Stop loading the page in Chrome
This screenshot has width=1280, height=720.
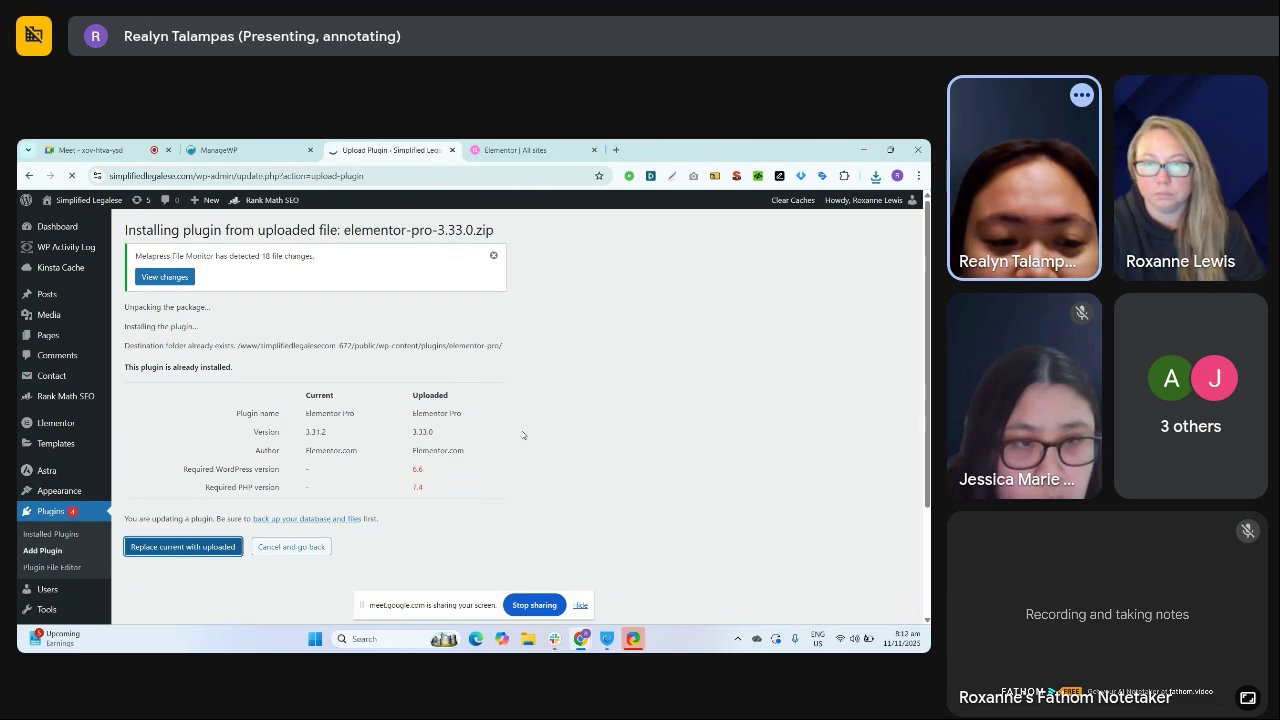pyautogui.click(x=72, y=176)
